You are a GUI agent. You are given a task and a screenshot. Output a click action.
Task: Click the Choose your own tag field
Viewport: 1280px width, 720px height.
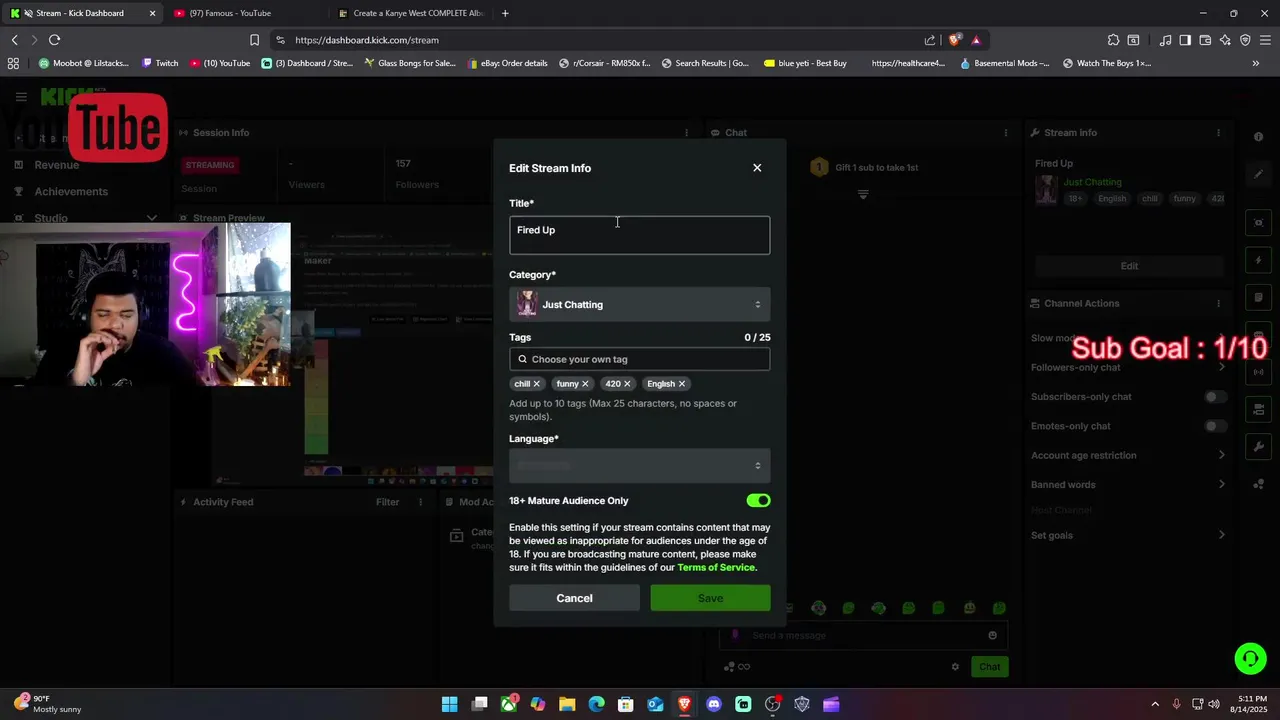point(639,359)
